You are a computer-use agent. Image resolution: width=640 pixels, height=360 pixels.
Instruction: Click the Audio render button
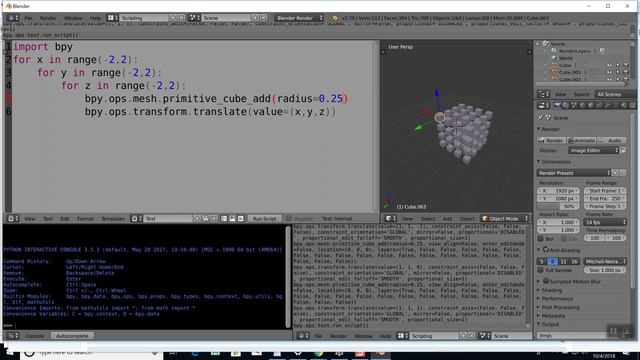612,140
